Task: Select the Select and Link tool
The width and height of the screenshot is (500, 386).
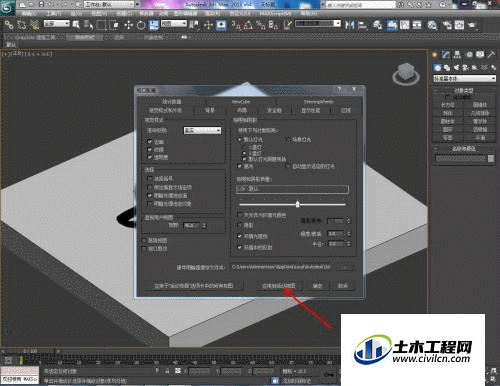Action: (x=9, y=25)
